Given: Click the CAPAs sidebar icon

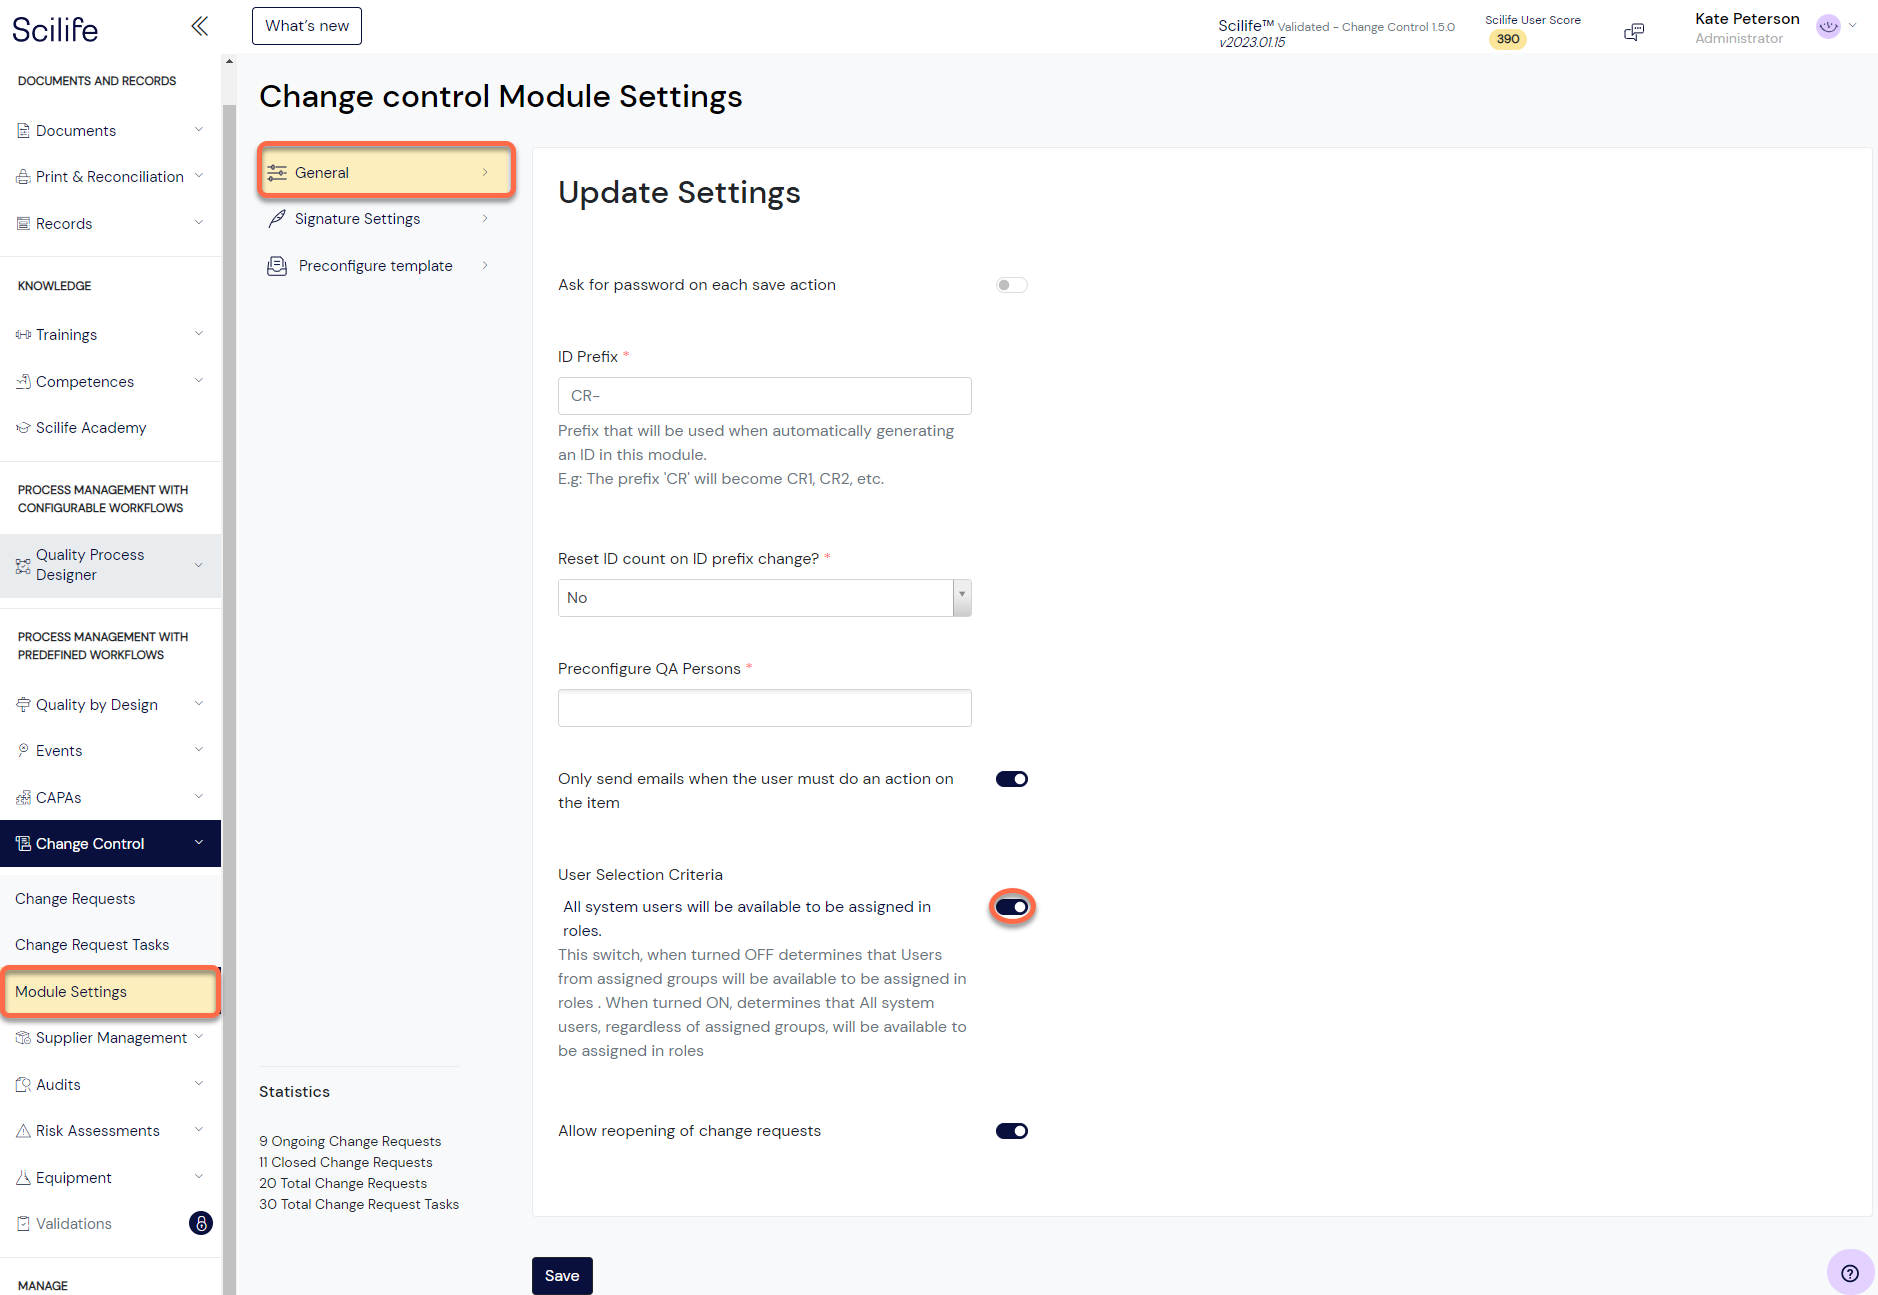Looking at the screenshot, I should click(23, 798).
